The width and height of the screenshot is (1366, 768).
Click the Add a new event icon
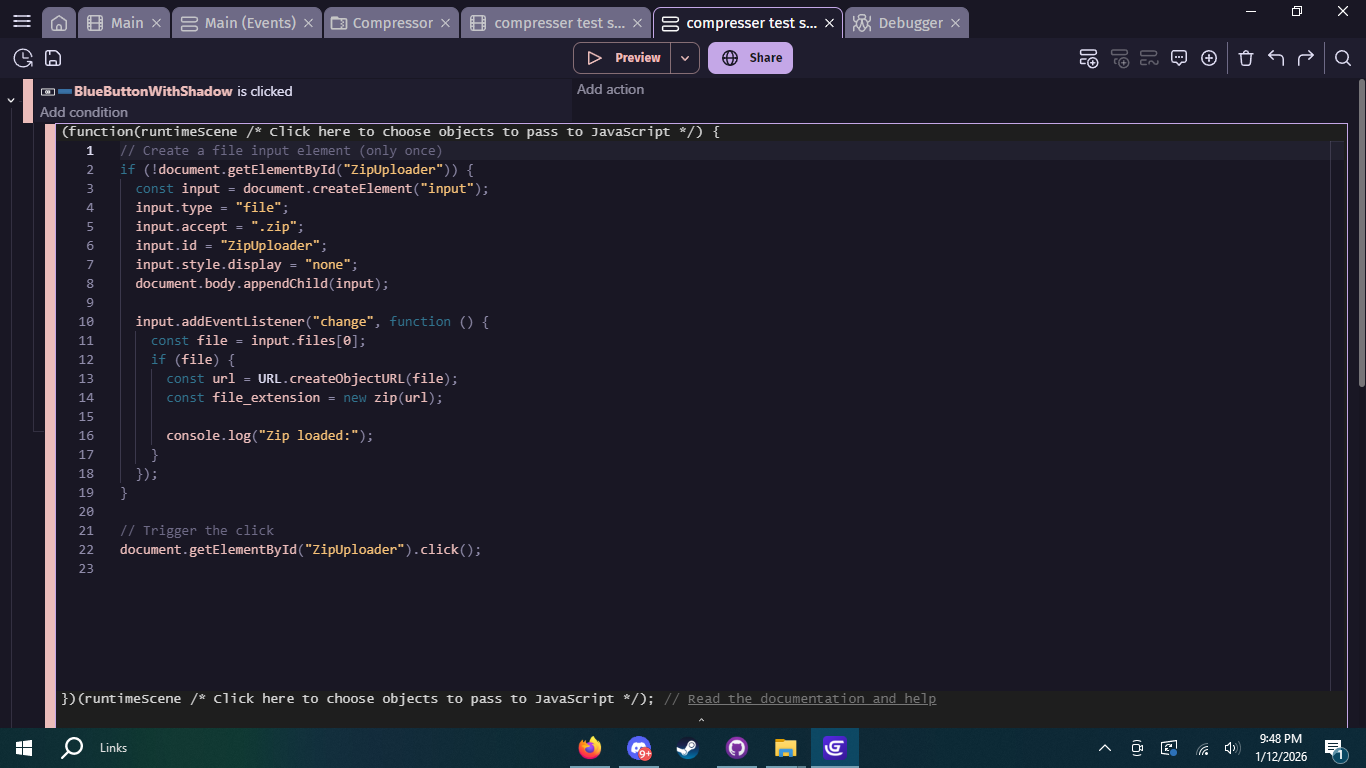[x=1089, y=58]
